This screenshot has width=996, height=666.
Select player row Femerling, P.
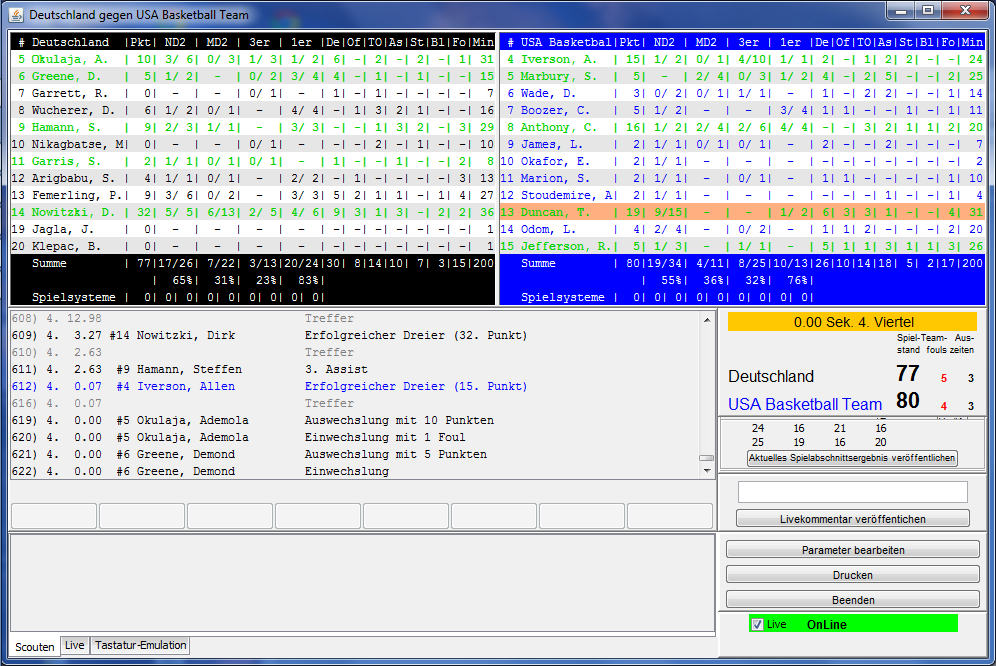253,195
